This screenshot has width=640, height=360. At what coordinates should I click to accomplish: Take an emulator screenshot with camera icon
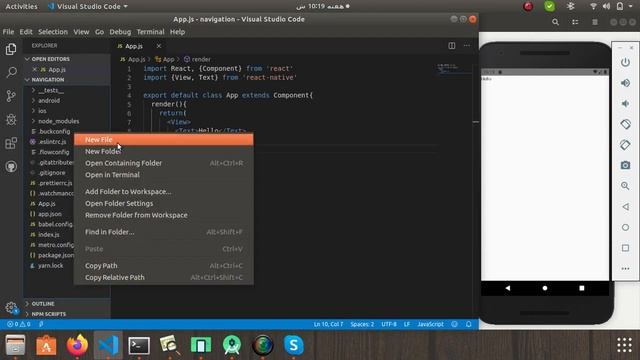625,165
